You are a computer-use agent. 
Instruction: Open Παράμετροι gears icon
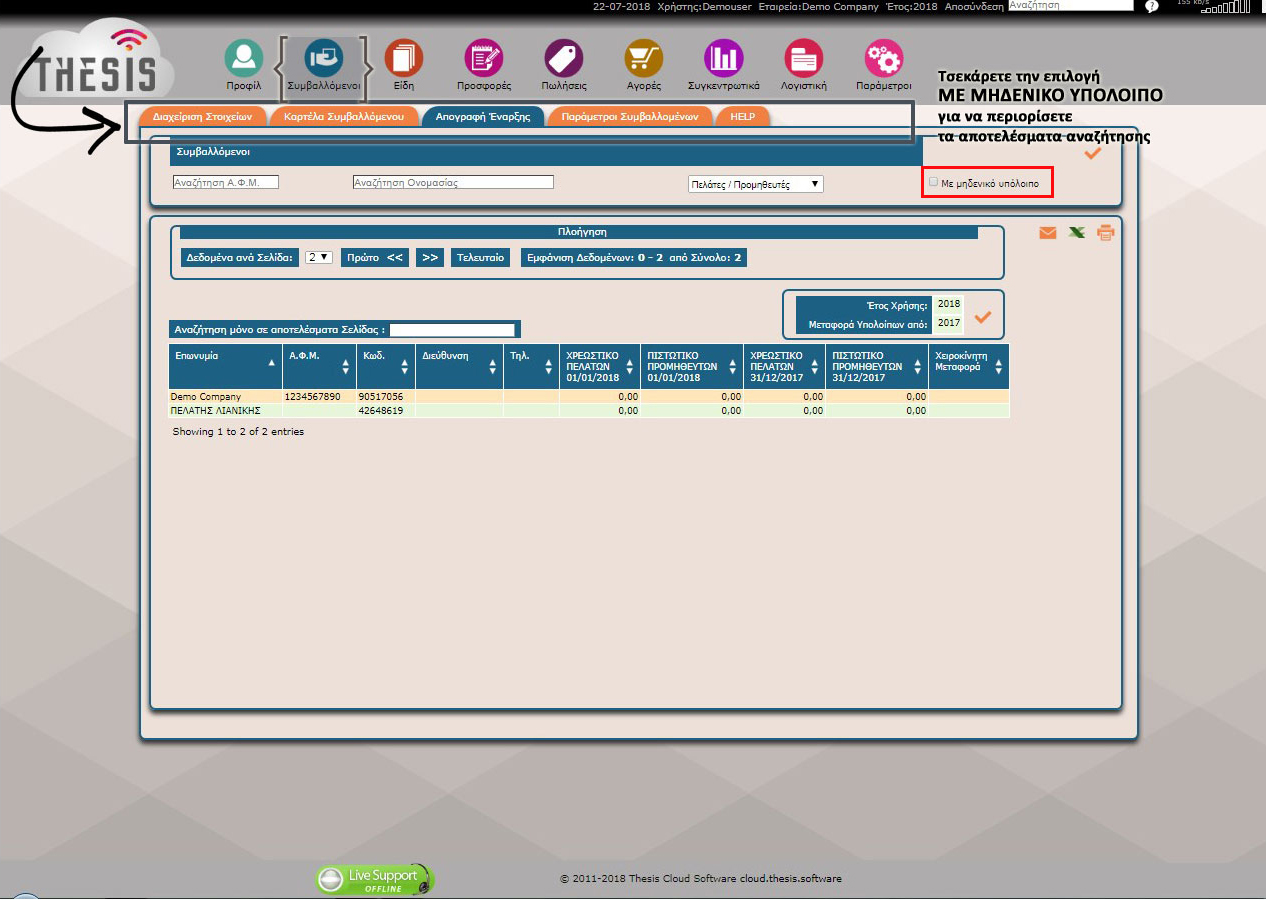point(883,58)
